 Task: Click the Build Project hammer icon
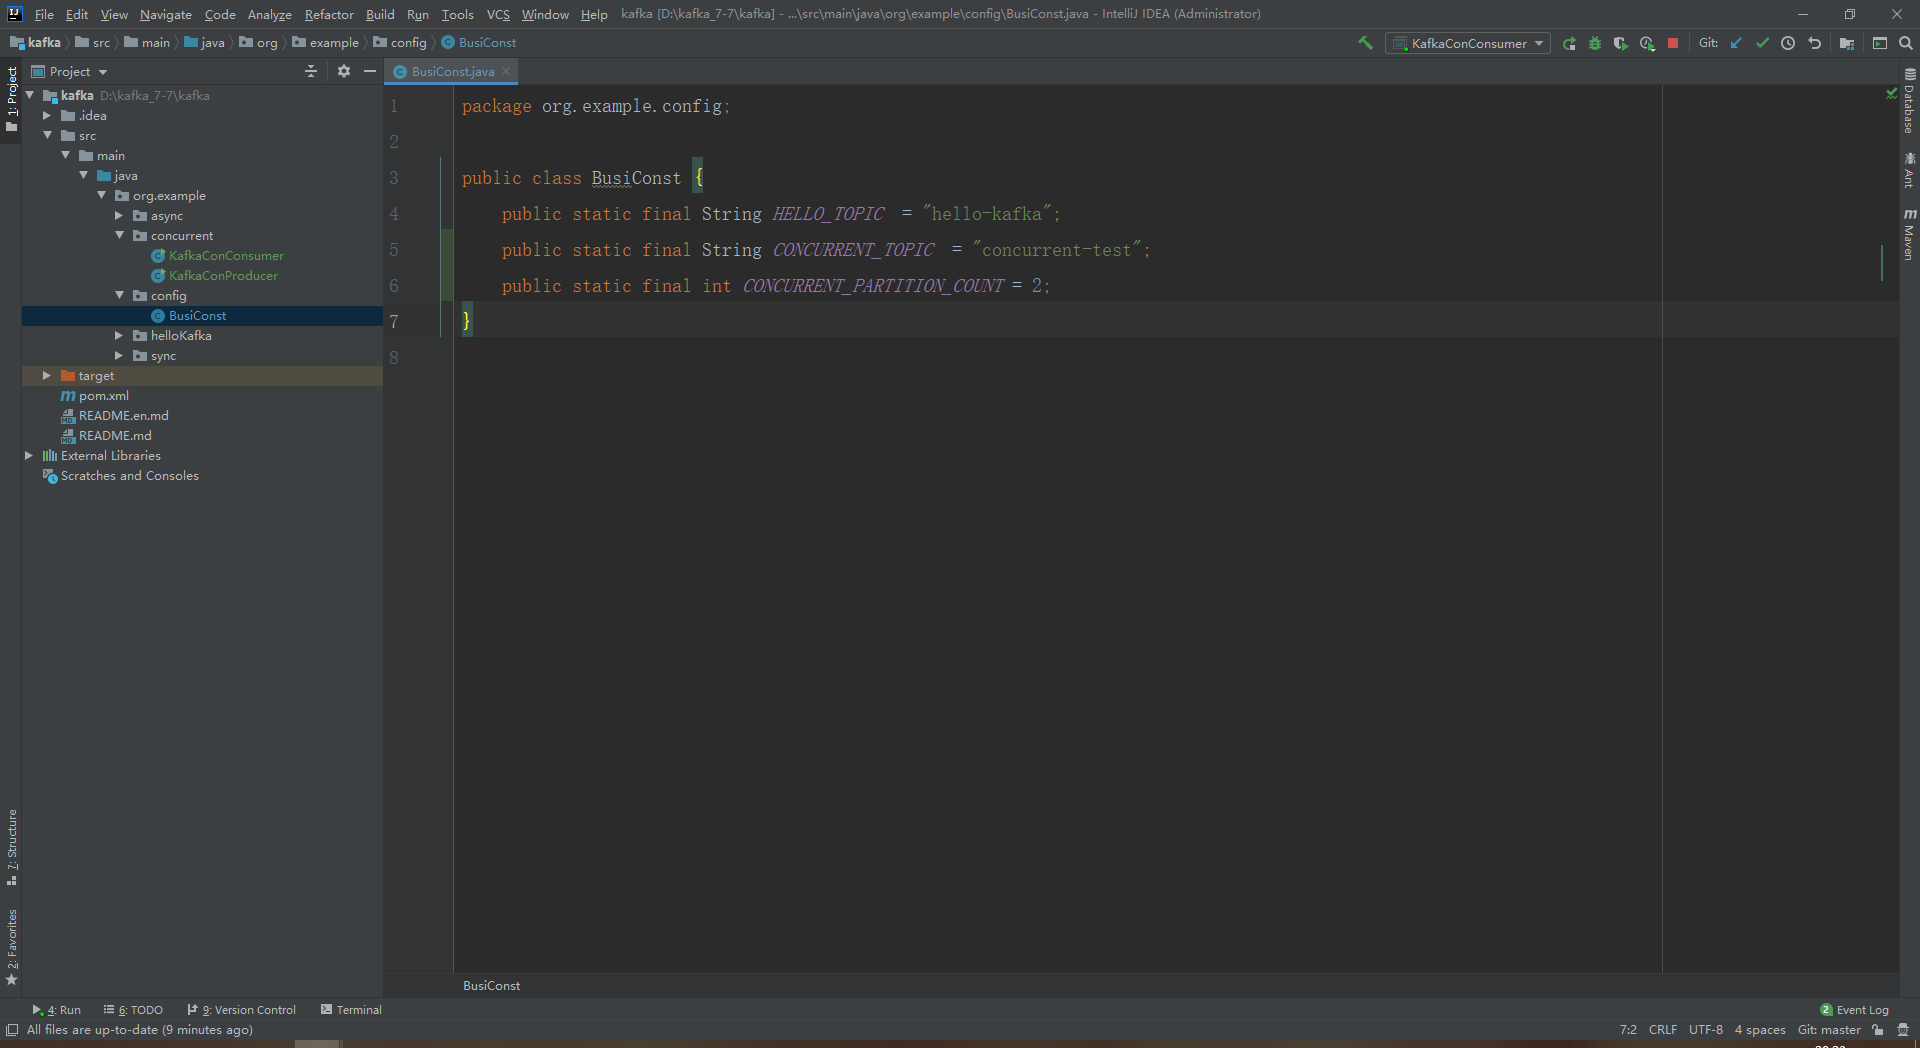[x=1365, y=43]
